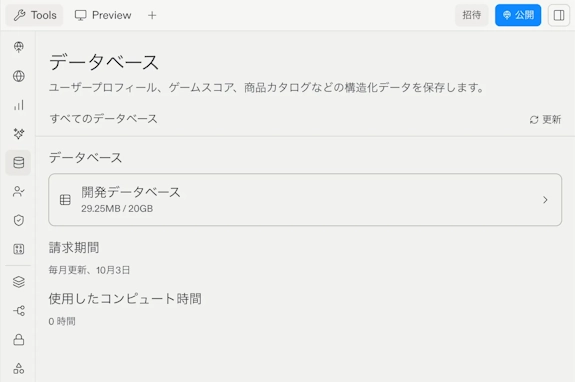Click the sparkles sidebar icon

pos(19,133)
